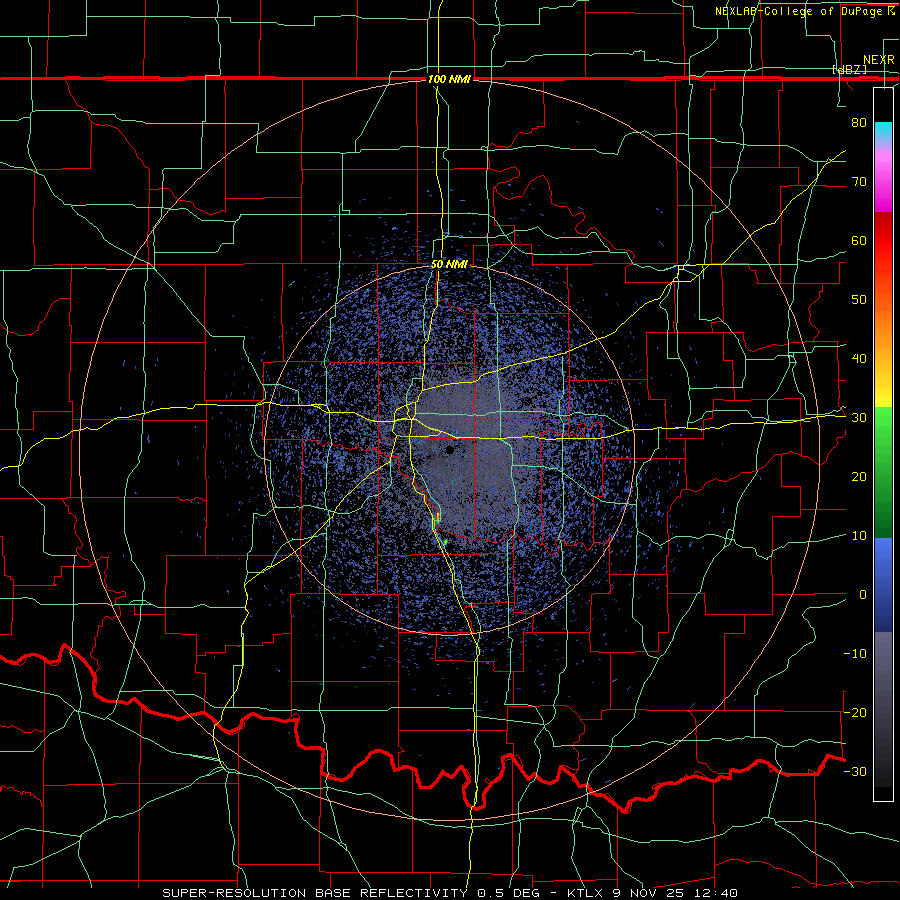
Task: Click the -30 value on dBZ scale
Action: (855, 771)
